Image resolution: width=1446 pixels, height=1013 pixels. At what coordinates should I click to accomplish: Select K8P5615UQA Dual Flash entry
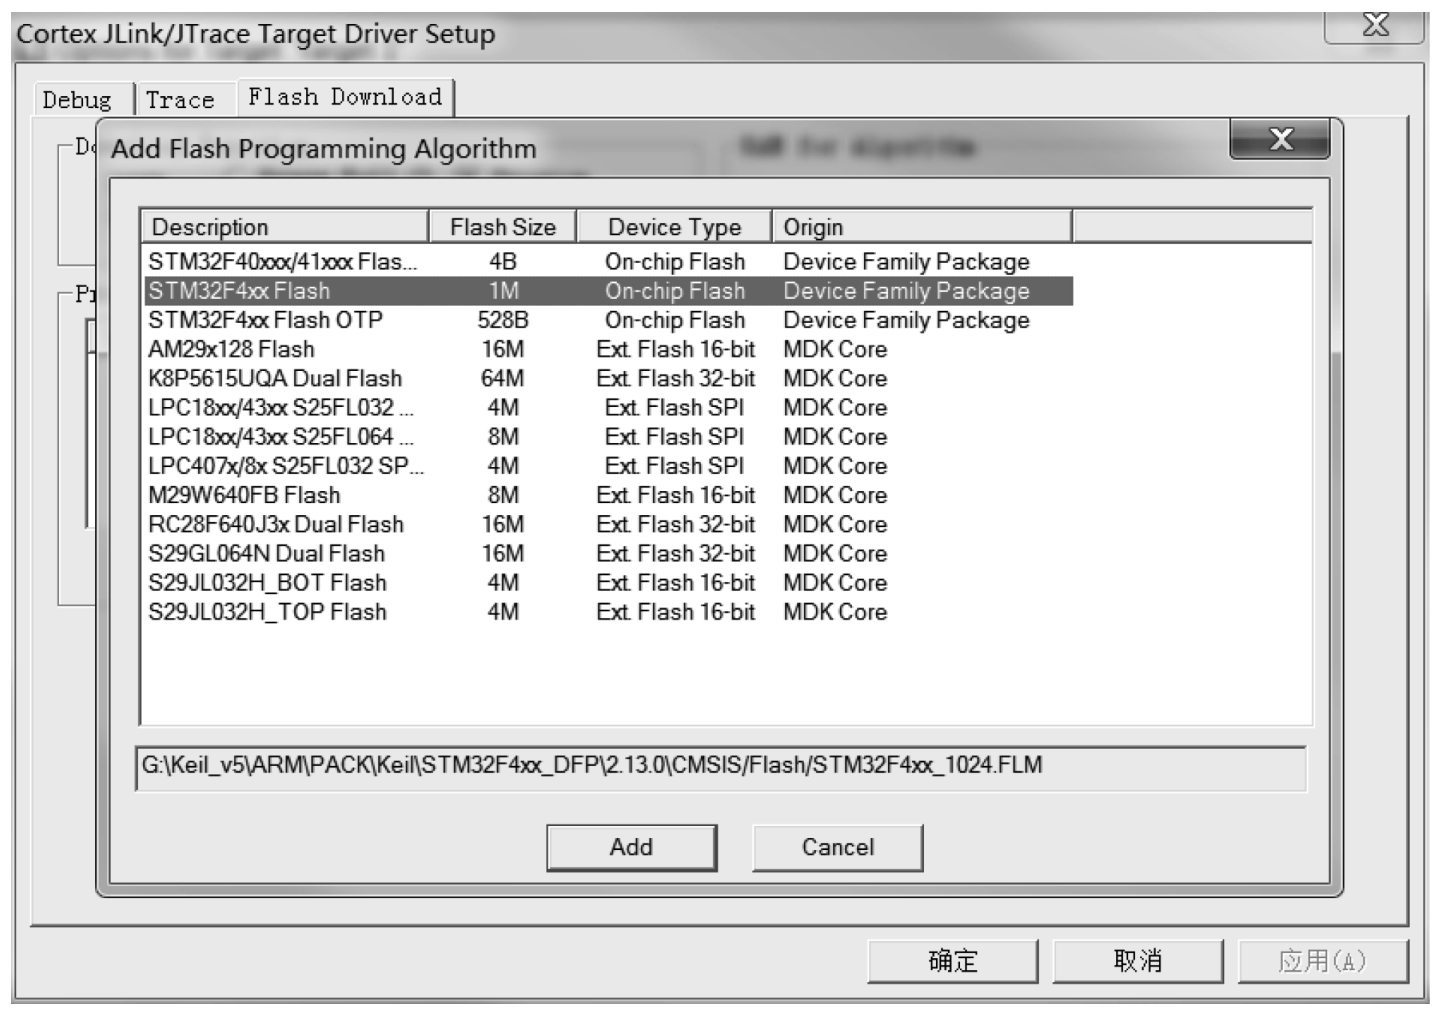(275, 378)
